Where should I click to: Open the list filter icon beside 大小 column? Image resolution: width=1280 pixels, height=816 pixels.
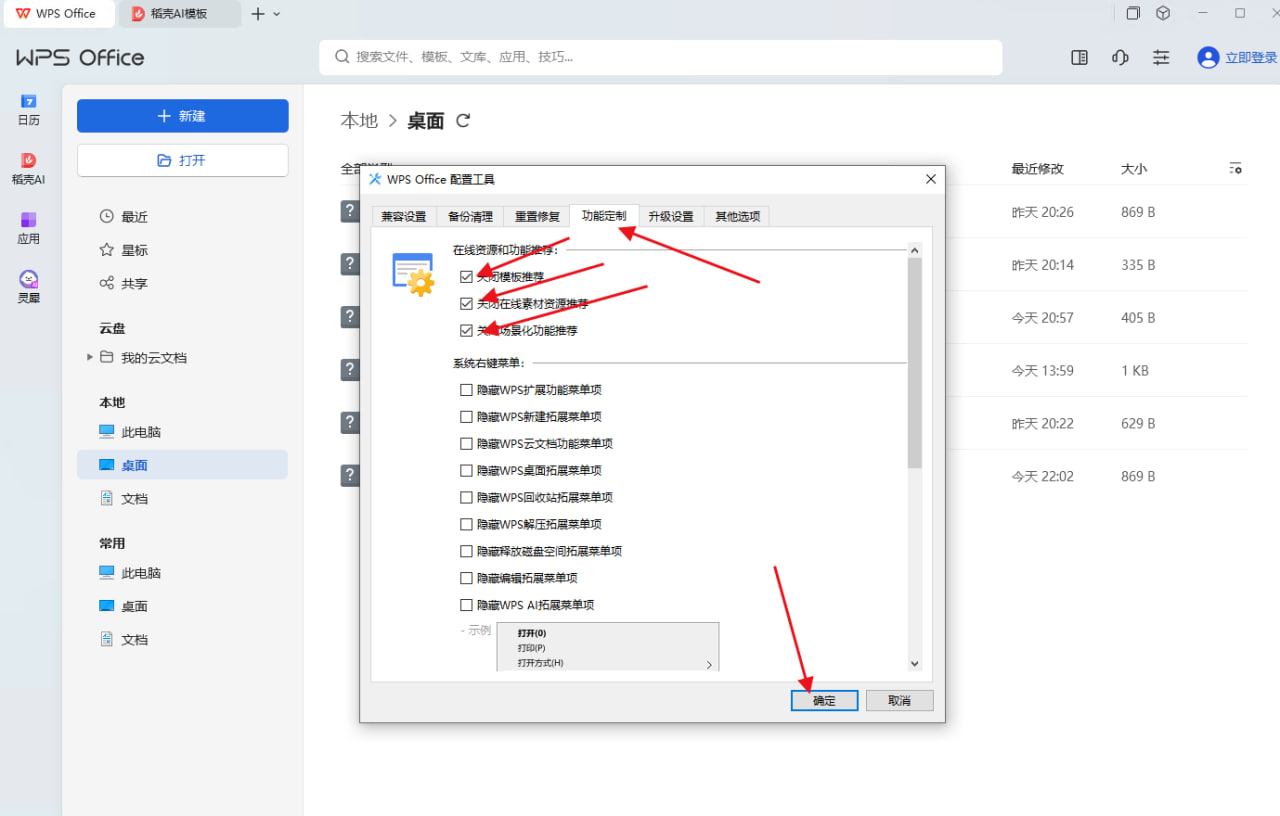[1236, 168]
